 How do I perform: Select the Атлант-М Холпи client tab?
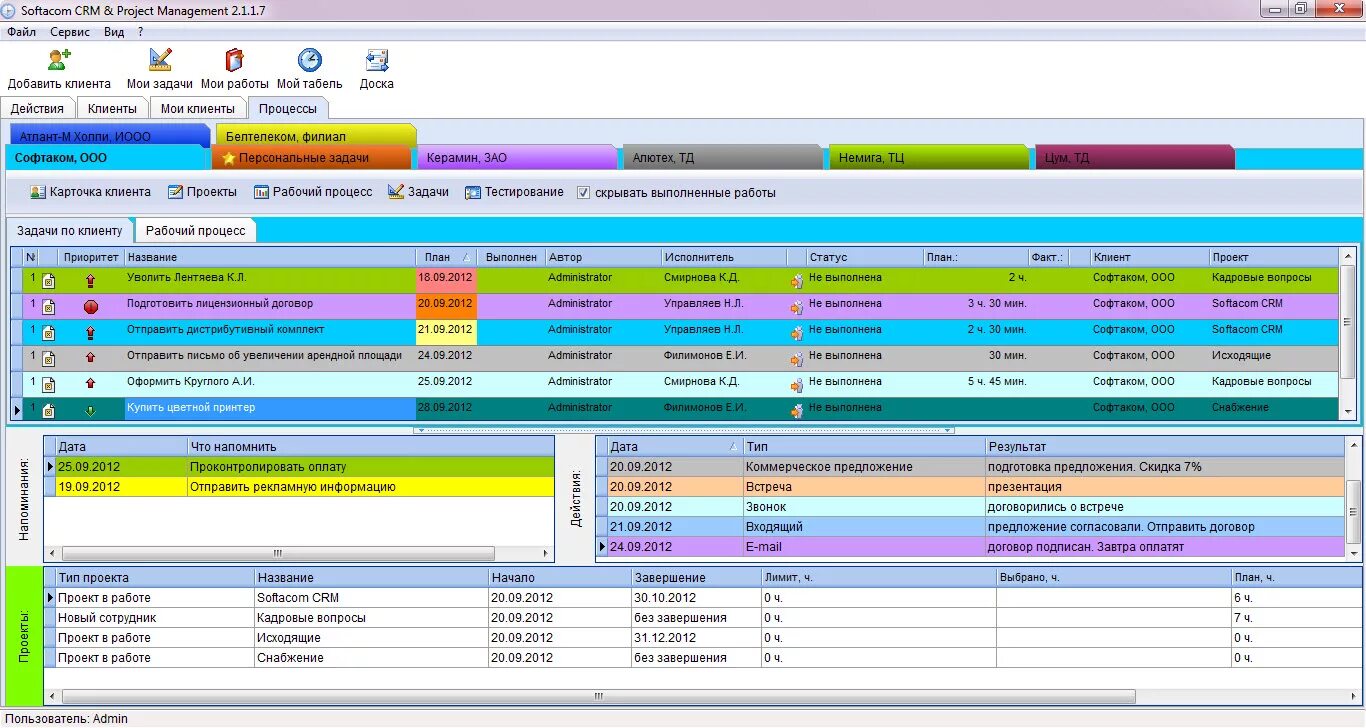point(110,136)
